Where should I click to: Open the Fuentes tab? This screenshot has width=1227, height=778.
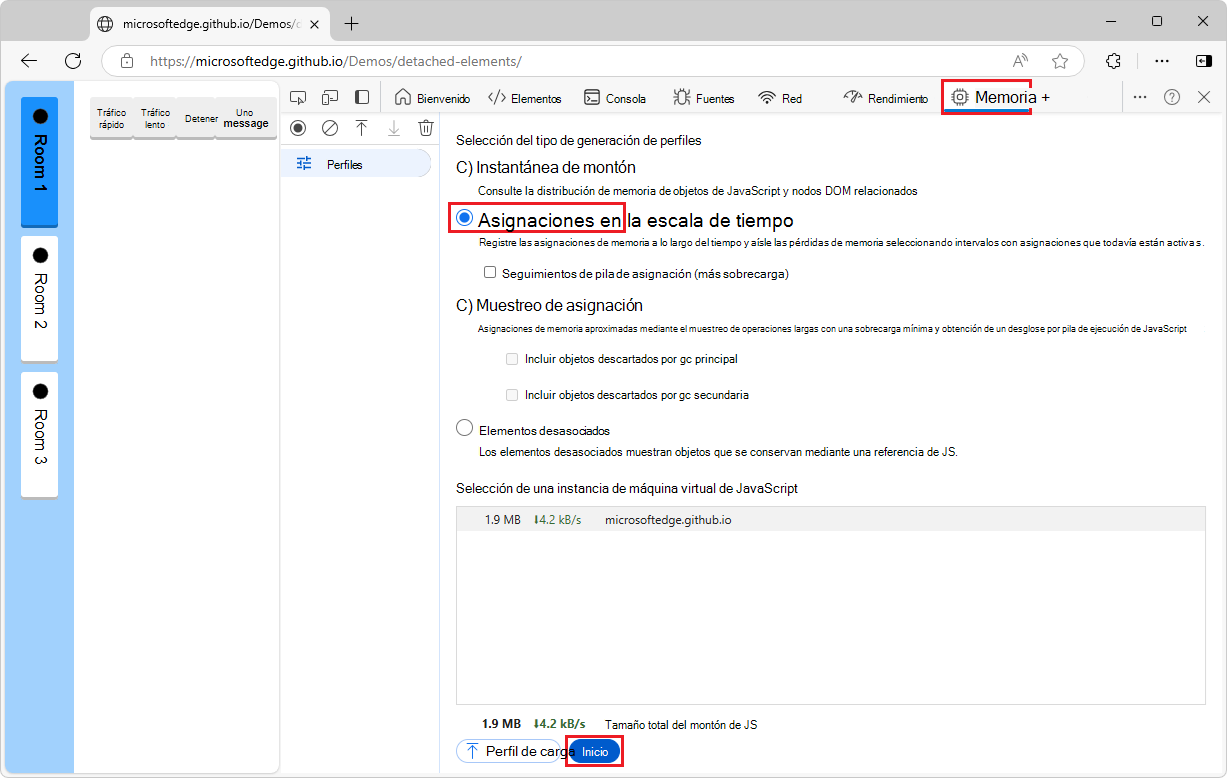tap(704, 98)
